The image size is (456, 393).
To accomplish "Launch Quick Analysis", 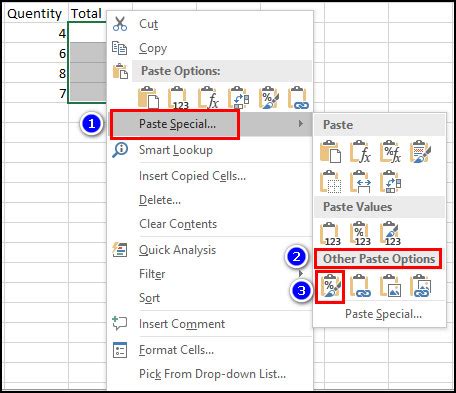I will (210, 250).
